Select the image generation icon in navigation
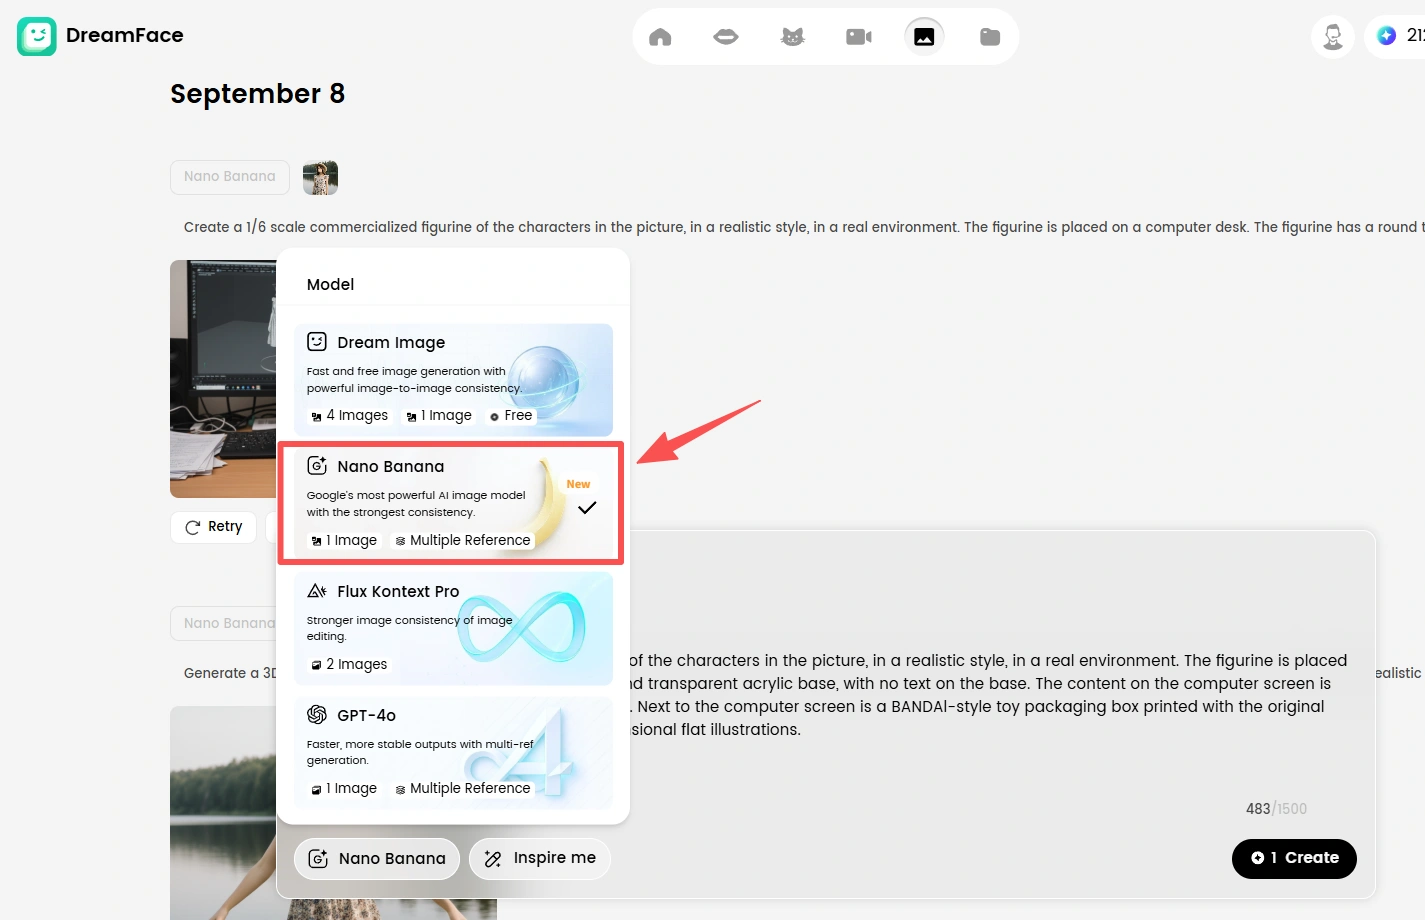Image resolution: width=1425 pixels, height=920 pixels. point(924,37)
